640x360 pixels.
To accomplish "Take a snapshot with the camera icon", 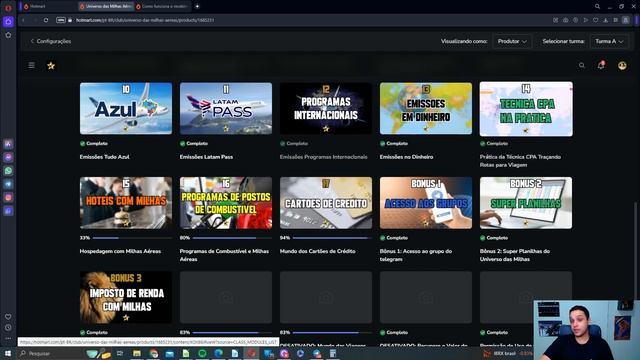I will [x=565, y=20].
